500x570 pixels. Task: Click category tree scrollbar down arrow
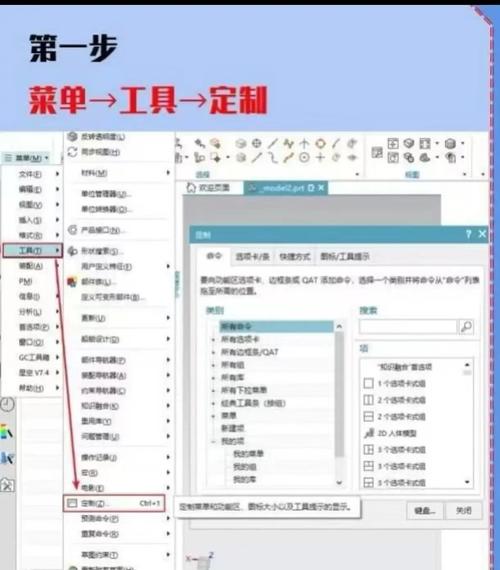click(x=339, y=483)
